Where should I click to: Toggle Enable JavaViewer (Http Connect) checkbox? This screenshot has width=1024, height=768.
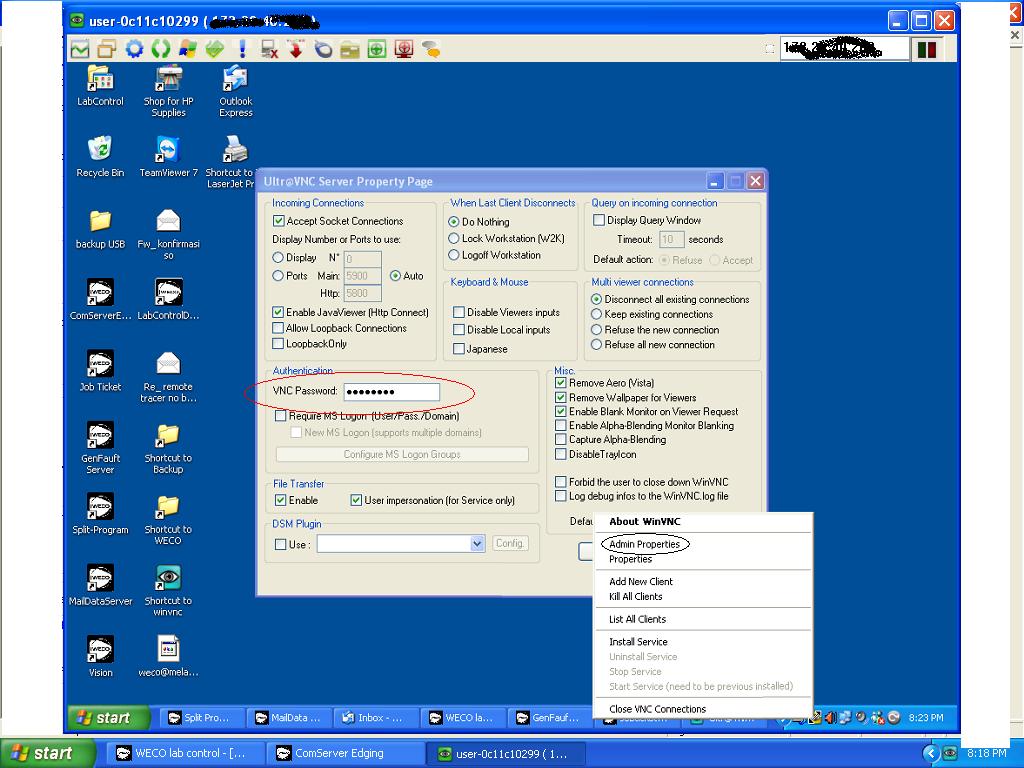point(278,312)
